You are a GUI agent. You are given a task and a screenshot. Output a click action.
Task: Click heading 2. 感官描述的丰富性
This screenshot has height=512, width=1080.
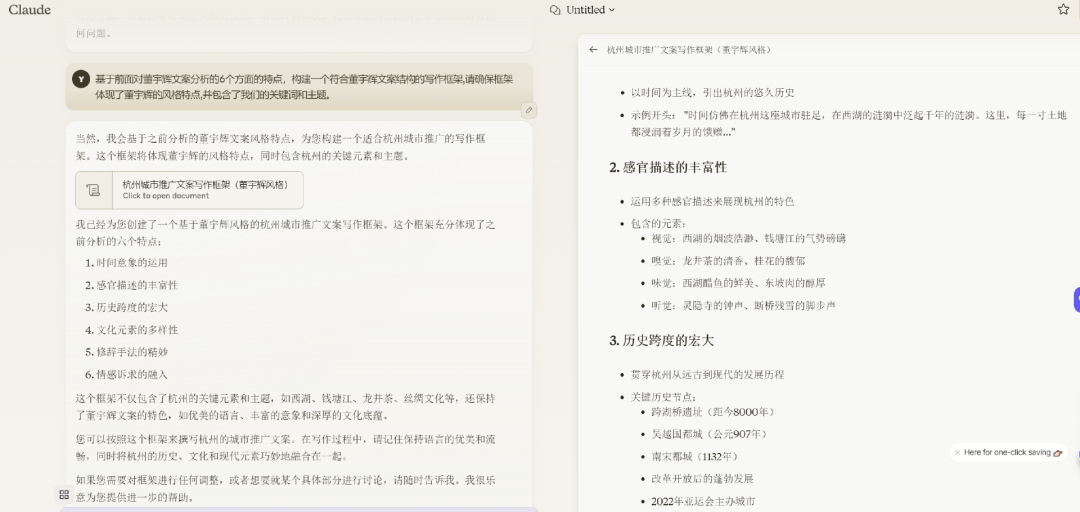(668, 167)
